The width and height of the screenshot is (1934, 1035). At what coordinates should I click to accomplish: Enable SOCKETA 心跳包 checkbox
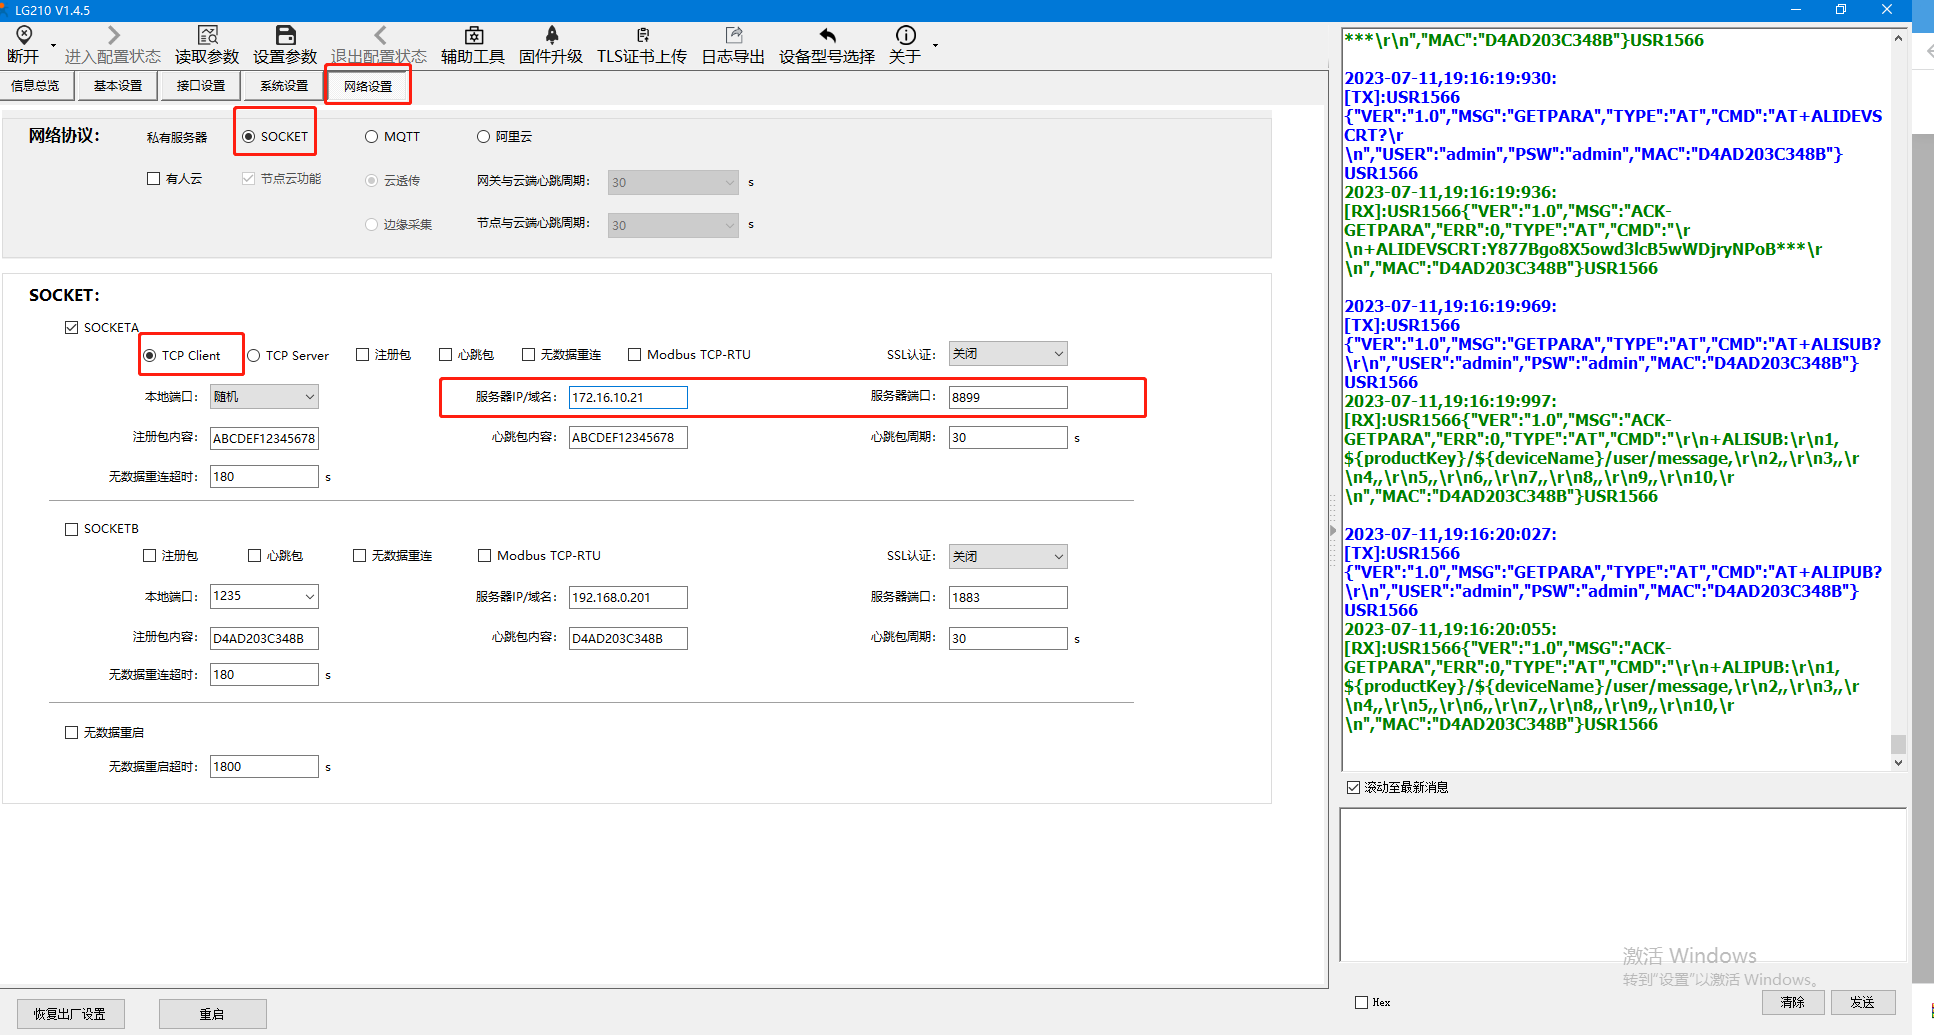(445, 355)
